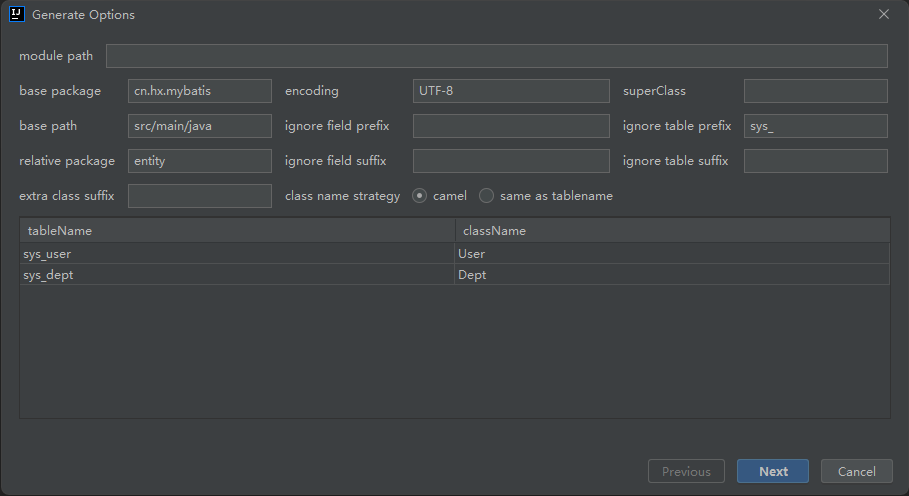Click the tableName column header
909x496 pixels.
[238, 231]
